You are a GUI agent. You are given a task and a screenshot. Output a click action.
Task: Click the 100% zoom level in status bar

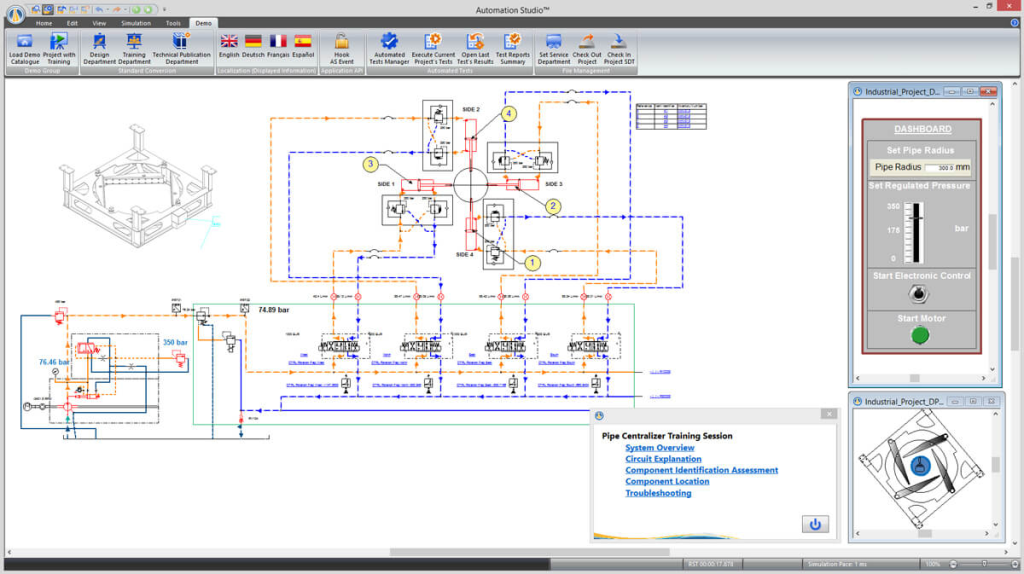click(933, 564)
